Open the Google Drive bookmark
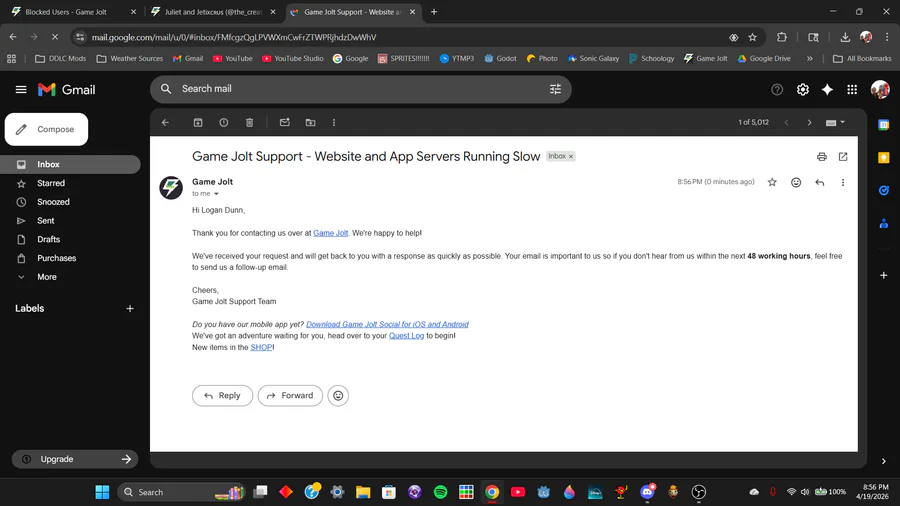Screen dimensions: 900x506 [764, 59]
